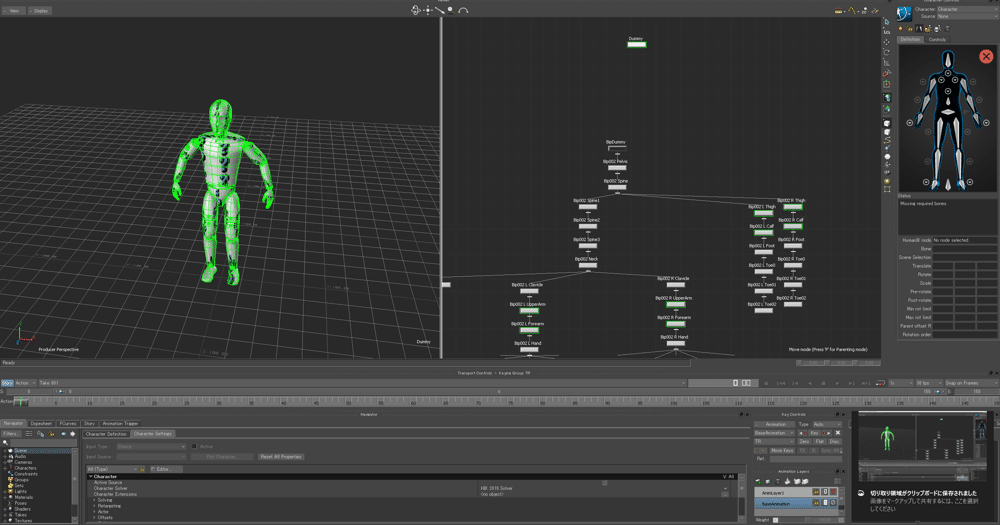The image size is (1000, 525).
Task: Toggle the solid white cube display icon
Action: click(887, 123)
